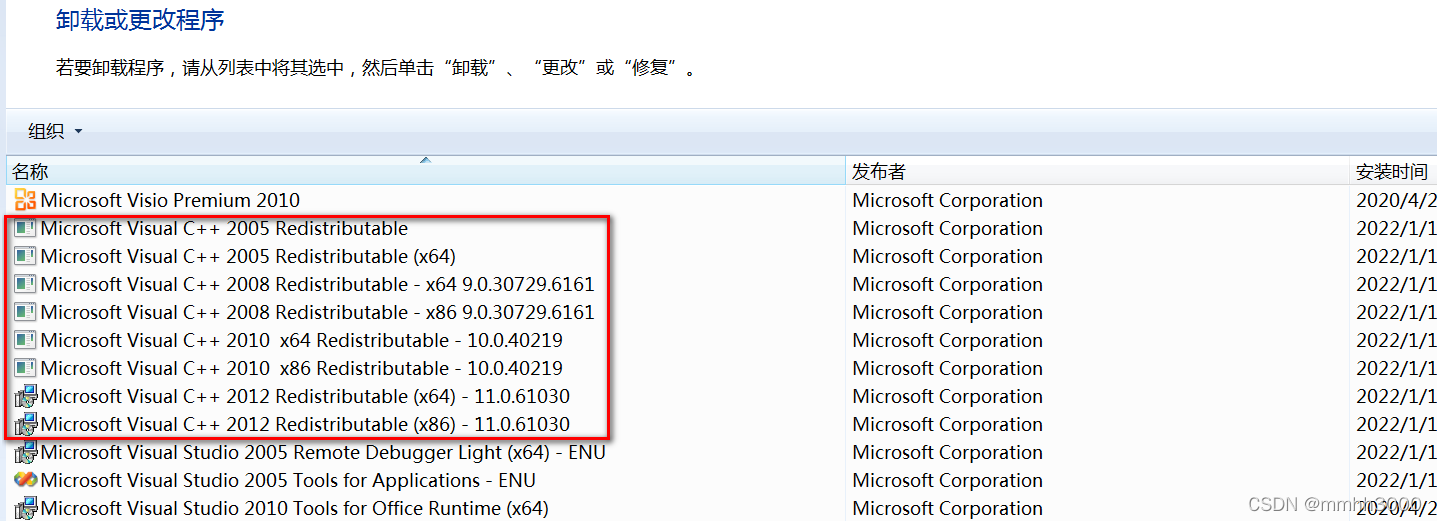Viewport: 1437px width, 521px height.
Task: Click icon of Visual C++ 2010 x86 row
Action: pyautogui.click(x=25, y=368)
